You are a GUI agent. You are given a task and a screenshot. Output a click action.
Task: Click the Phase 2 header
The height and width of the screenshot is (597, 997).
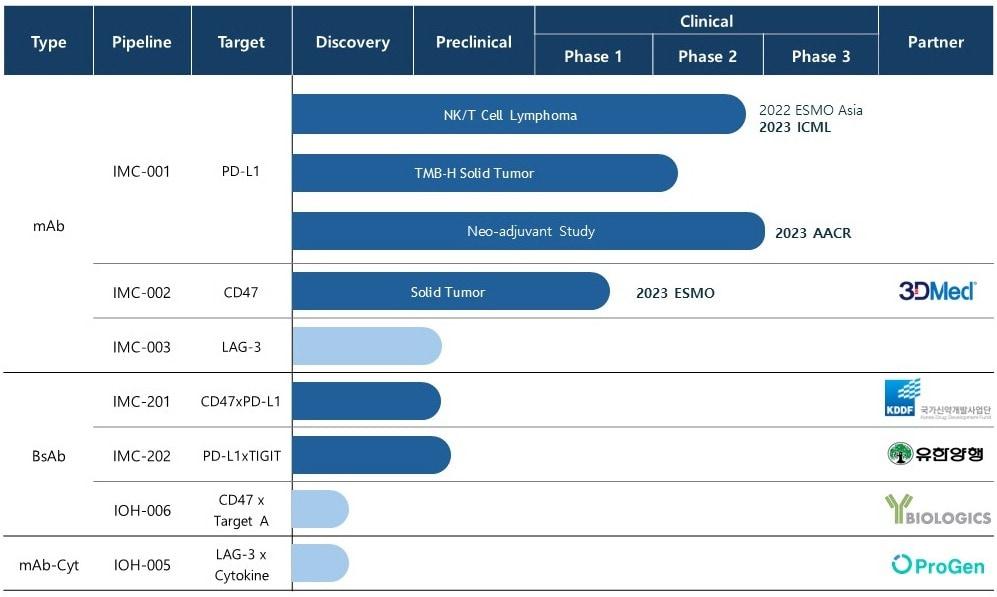point(707,56)
